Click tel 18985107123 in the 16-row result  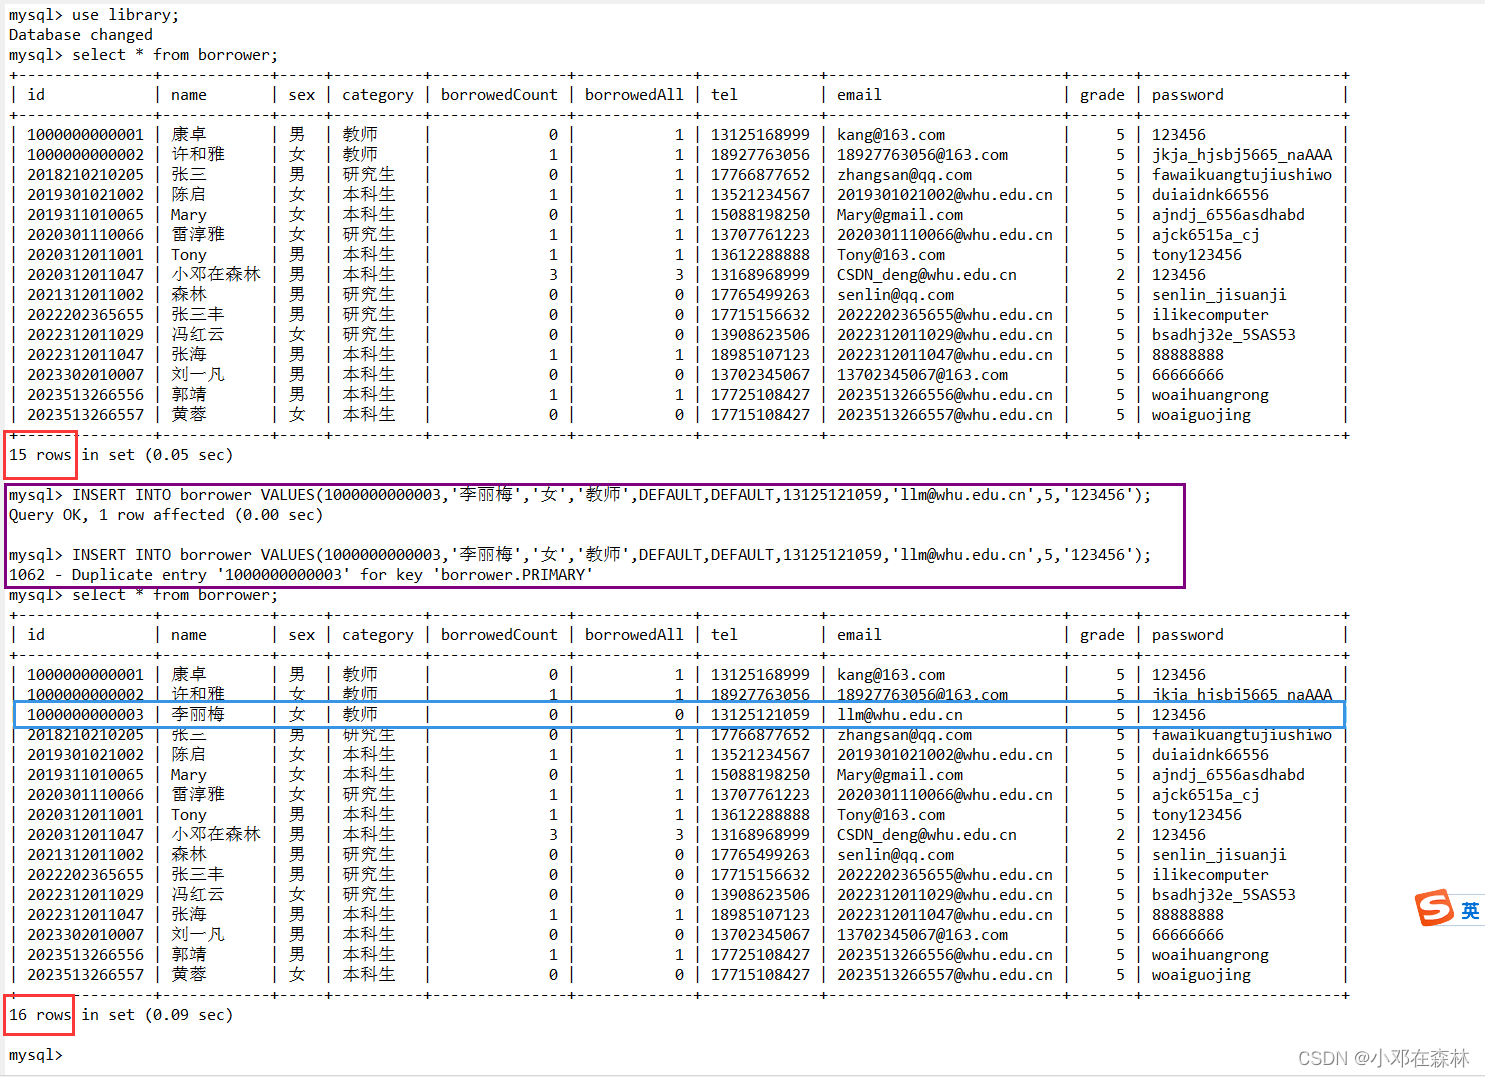[x=760, y=915]
